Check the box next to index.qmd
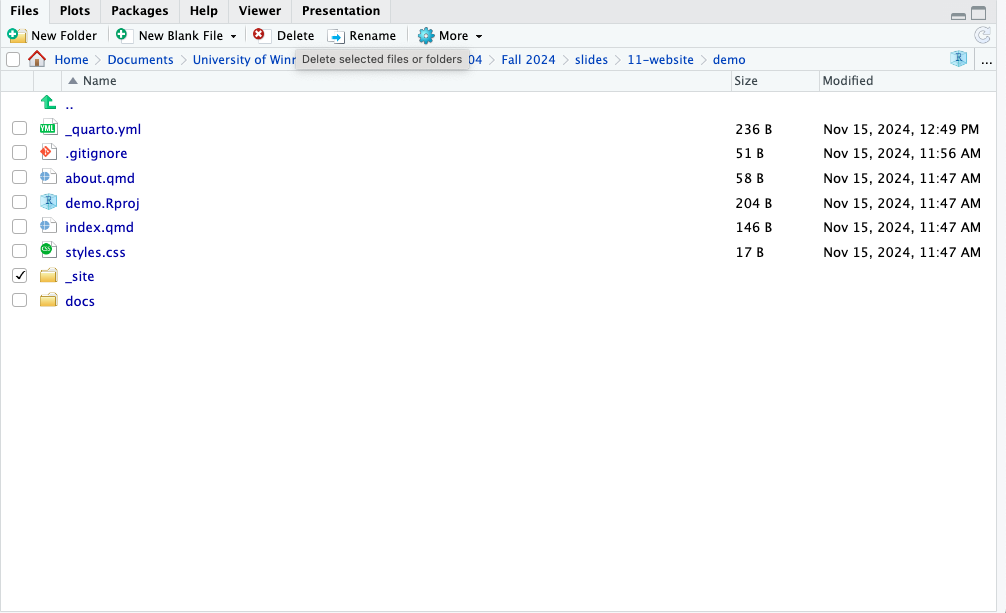1006x613 pixels. (x=19, y=227)
